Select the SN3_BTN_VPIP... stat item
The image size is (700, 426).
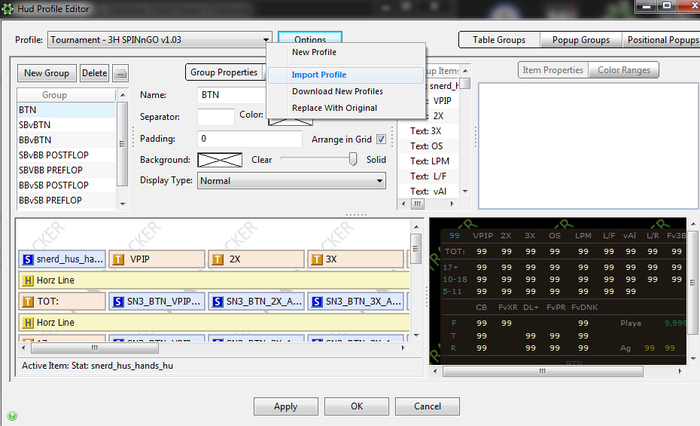click(157, 301)
